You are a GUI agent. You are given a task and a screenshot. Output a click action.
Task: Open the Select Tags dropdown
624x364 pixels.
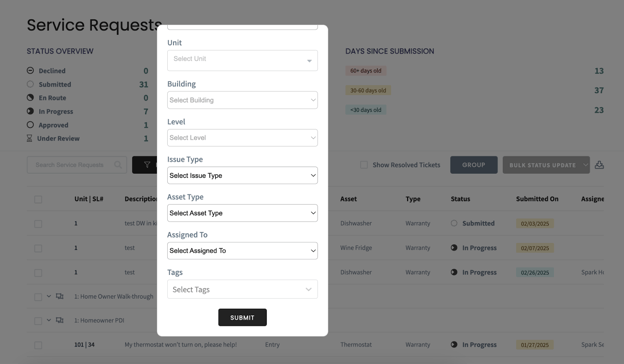[242, 289]
